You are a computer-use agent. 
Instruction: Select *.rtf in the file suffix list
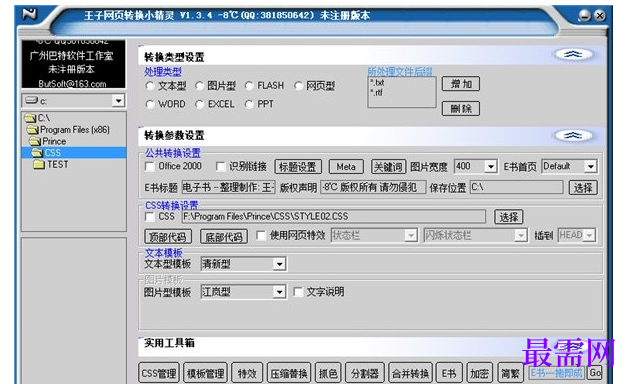376,93
